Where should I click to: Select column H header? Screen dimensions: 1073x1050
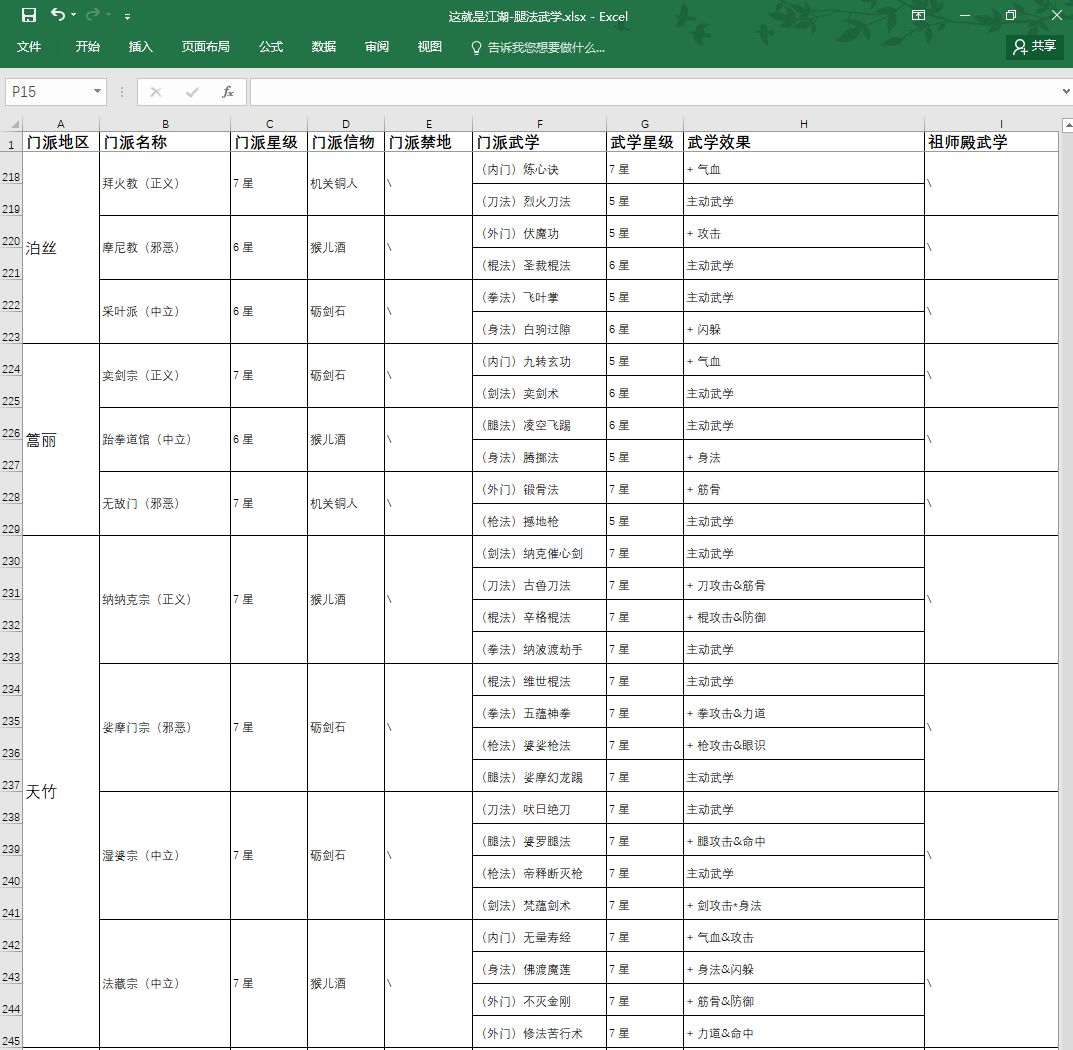[803, 124]
